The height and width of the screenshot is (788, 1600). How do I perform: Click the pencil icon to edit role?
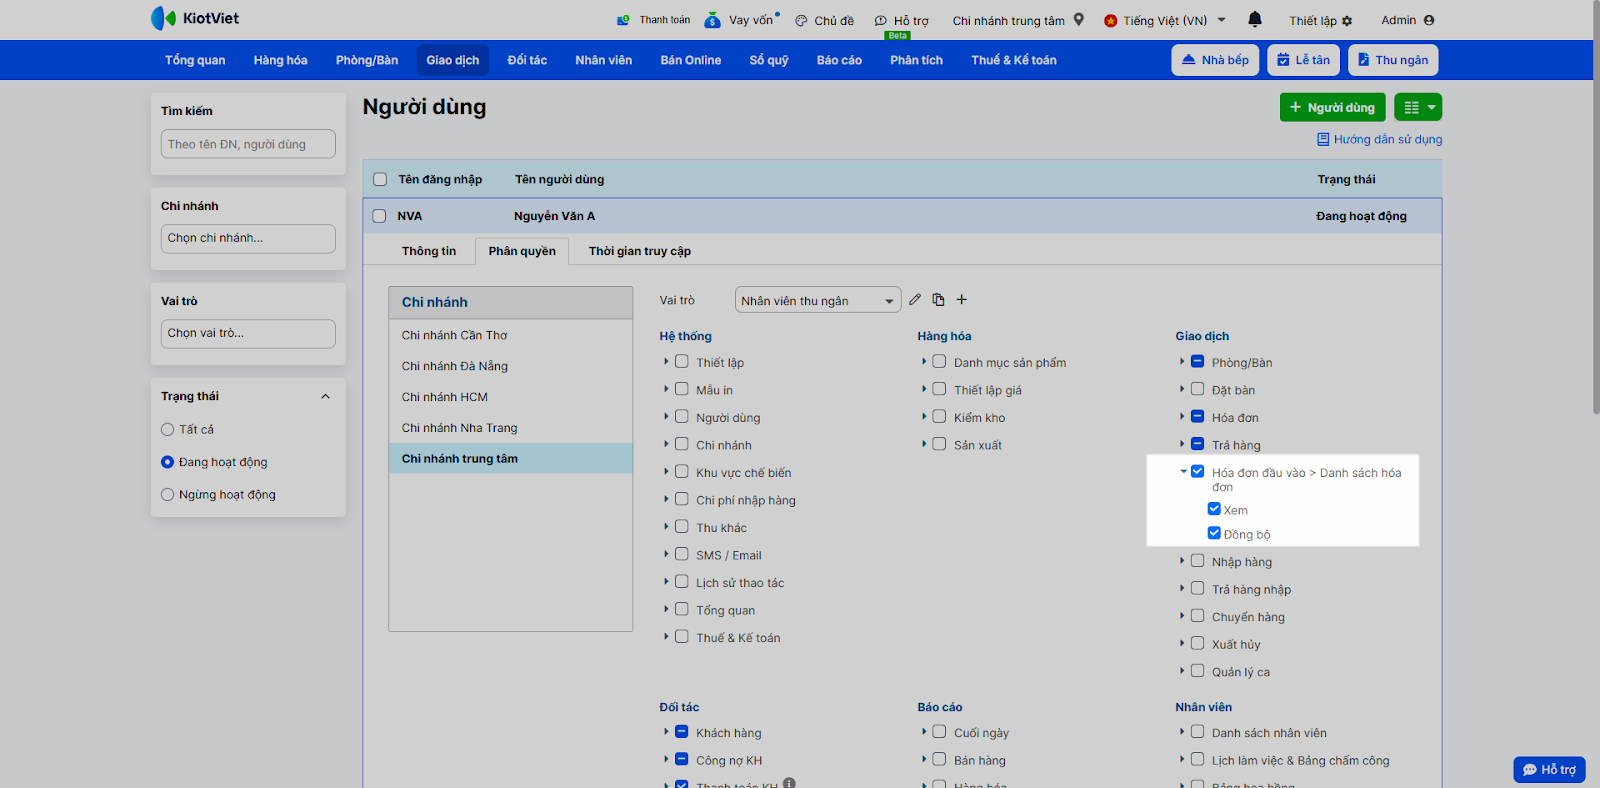tap(915, 300)
